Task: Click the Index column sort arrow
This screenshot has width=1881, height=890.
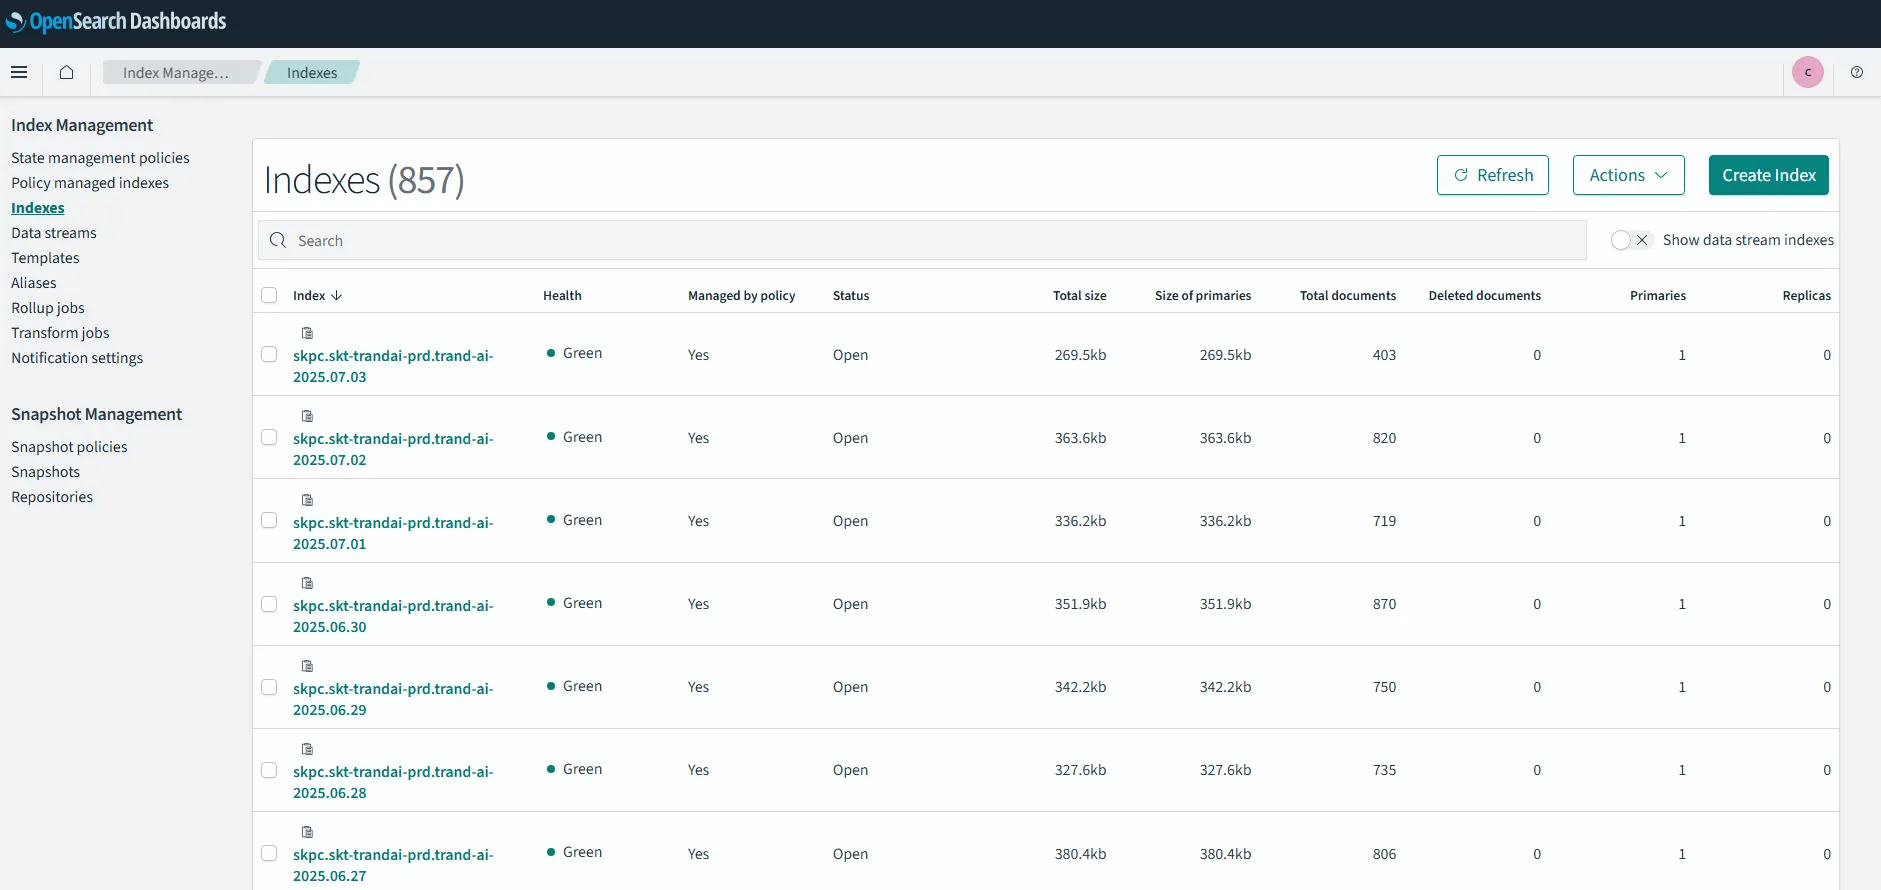Action: coord(337,295)
